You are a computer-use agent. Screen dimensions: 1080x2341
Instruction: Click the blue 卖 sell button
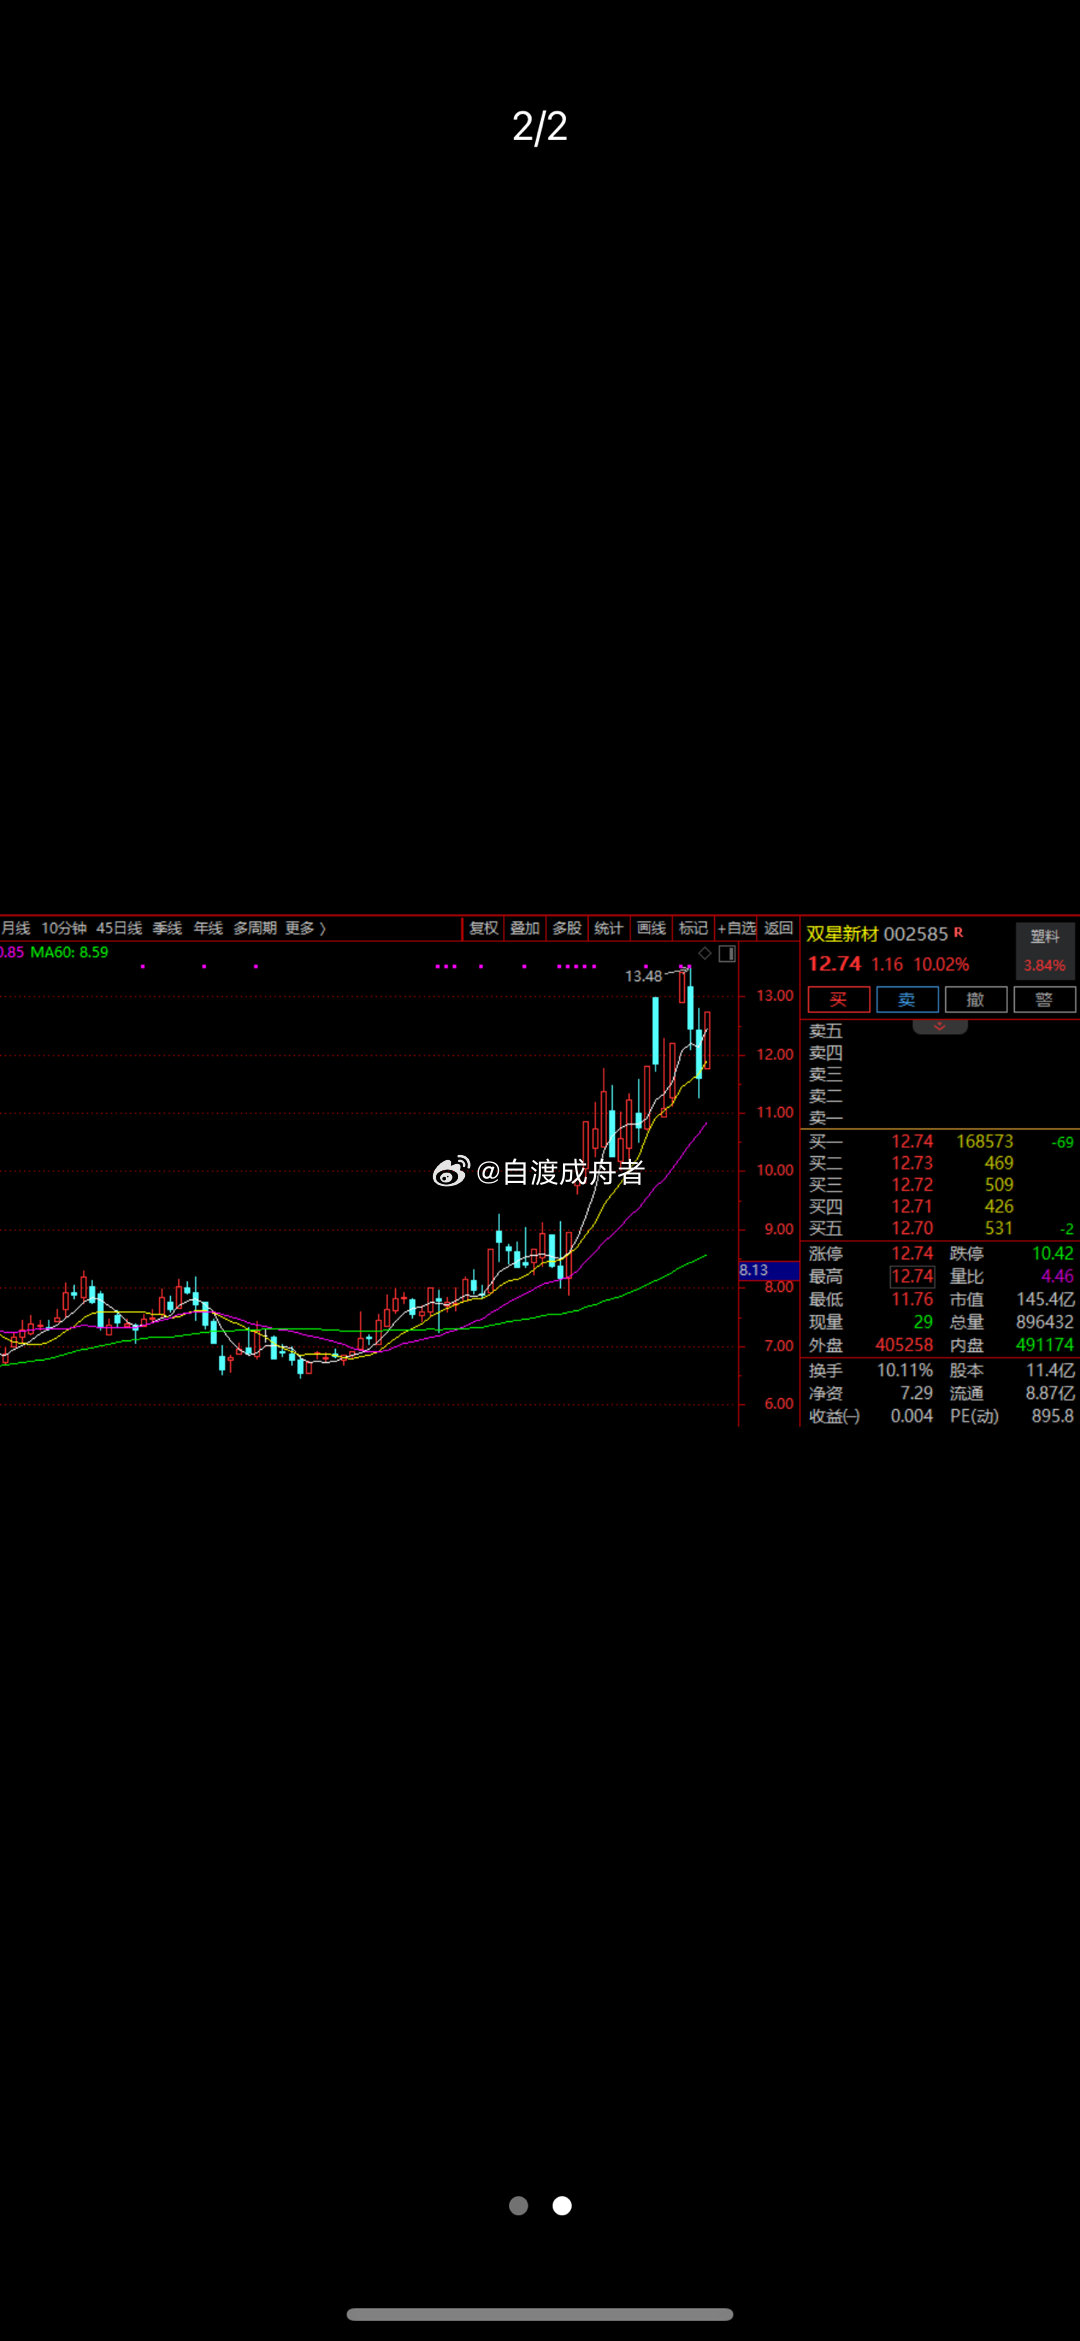[907, 999]
